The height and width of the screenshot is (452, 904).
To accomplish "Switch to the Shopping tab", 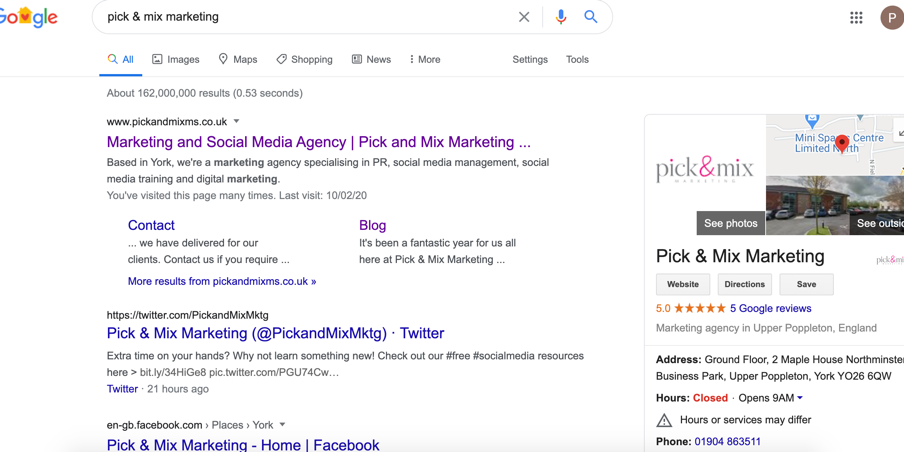I will 304,59.
